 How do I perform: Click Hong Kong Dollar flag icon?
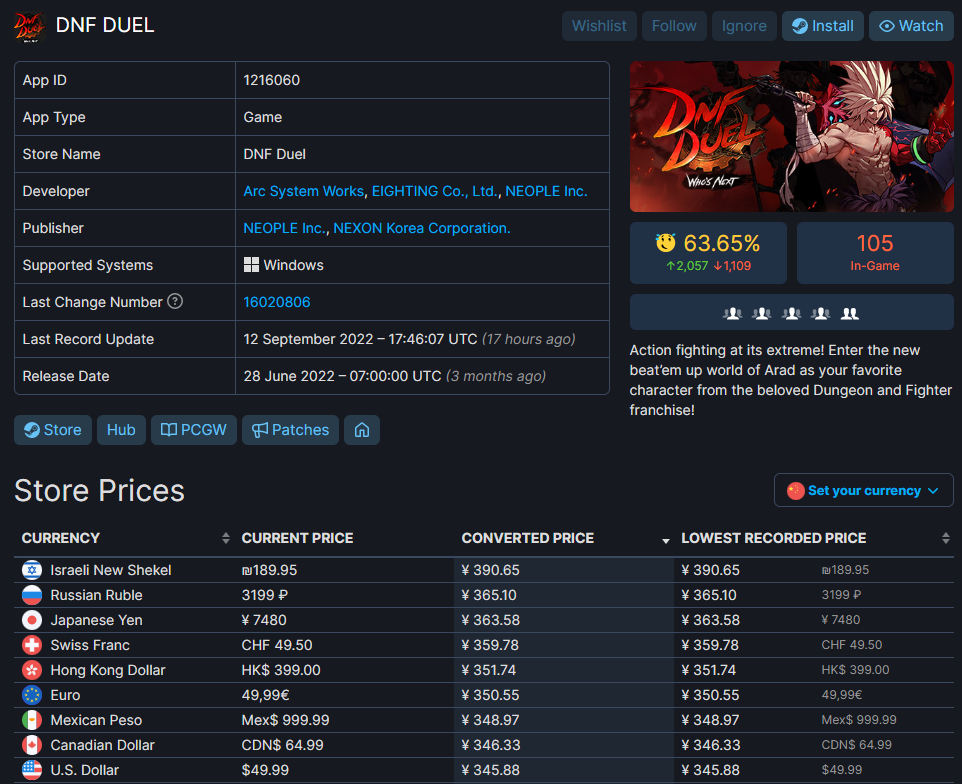tap(32, 670)
